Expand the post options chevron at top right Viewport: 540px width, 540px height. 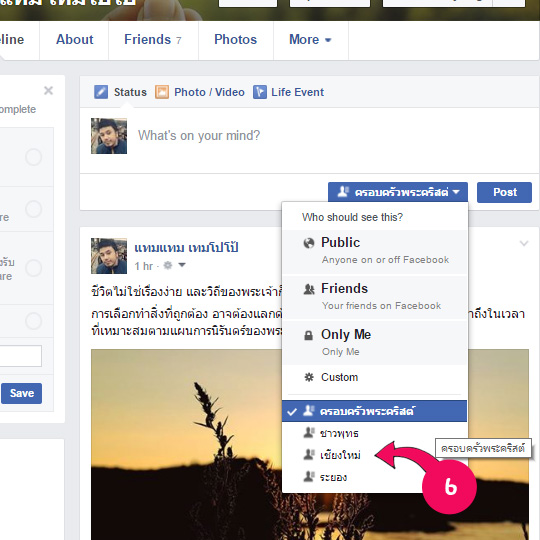pyautogui.click(x=524, y=243)
